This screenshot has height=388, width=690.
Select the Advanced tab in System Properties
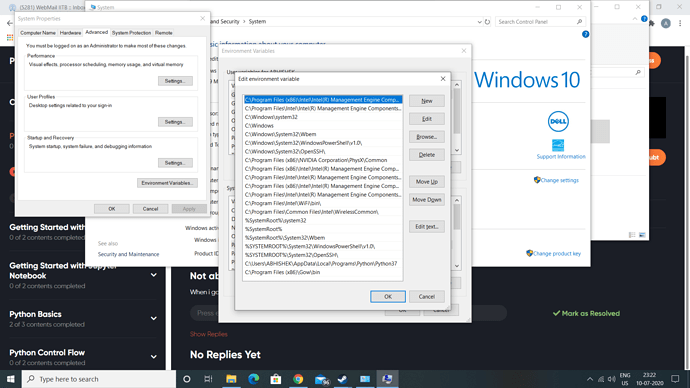(96, 32)
